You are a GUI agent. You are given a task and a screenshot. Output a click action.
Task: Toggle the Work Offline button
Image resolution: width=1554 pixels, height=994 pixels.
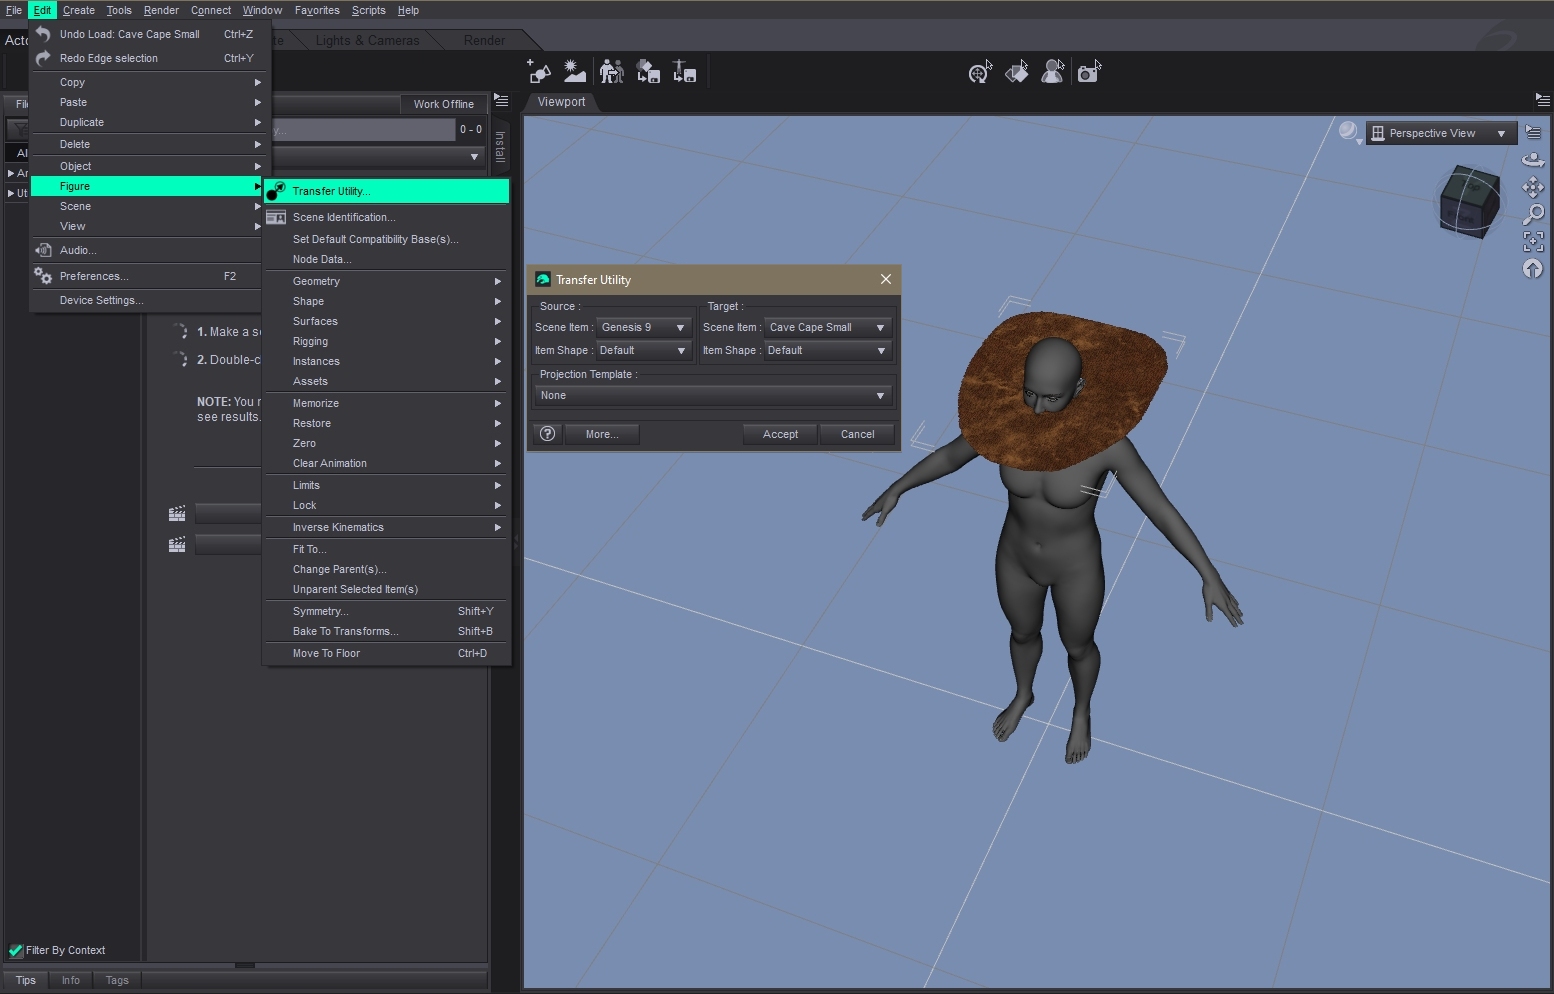443,104
